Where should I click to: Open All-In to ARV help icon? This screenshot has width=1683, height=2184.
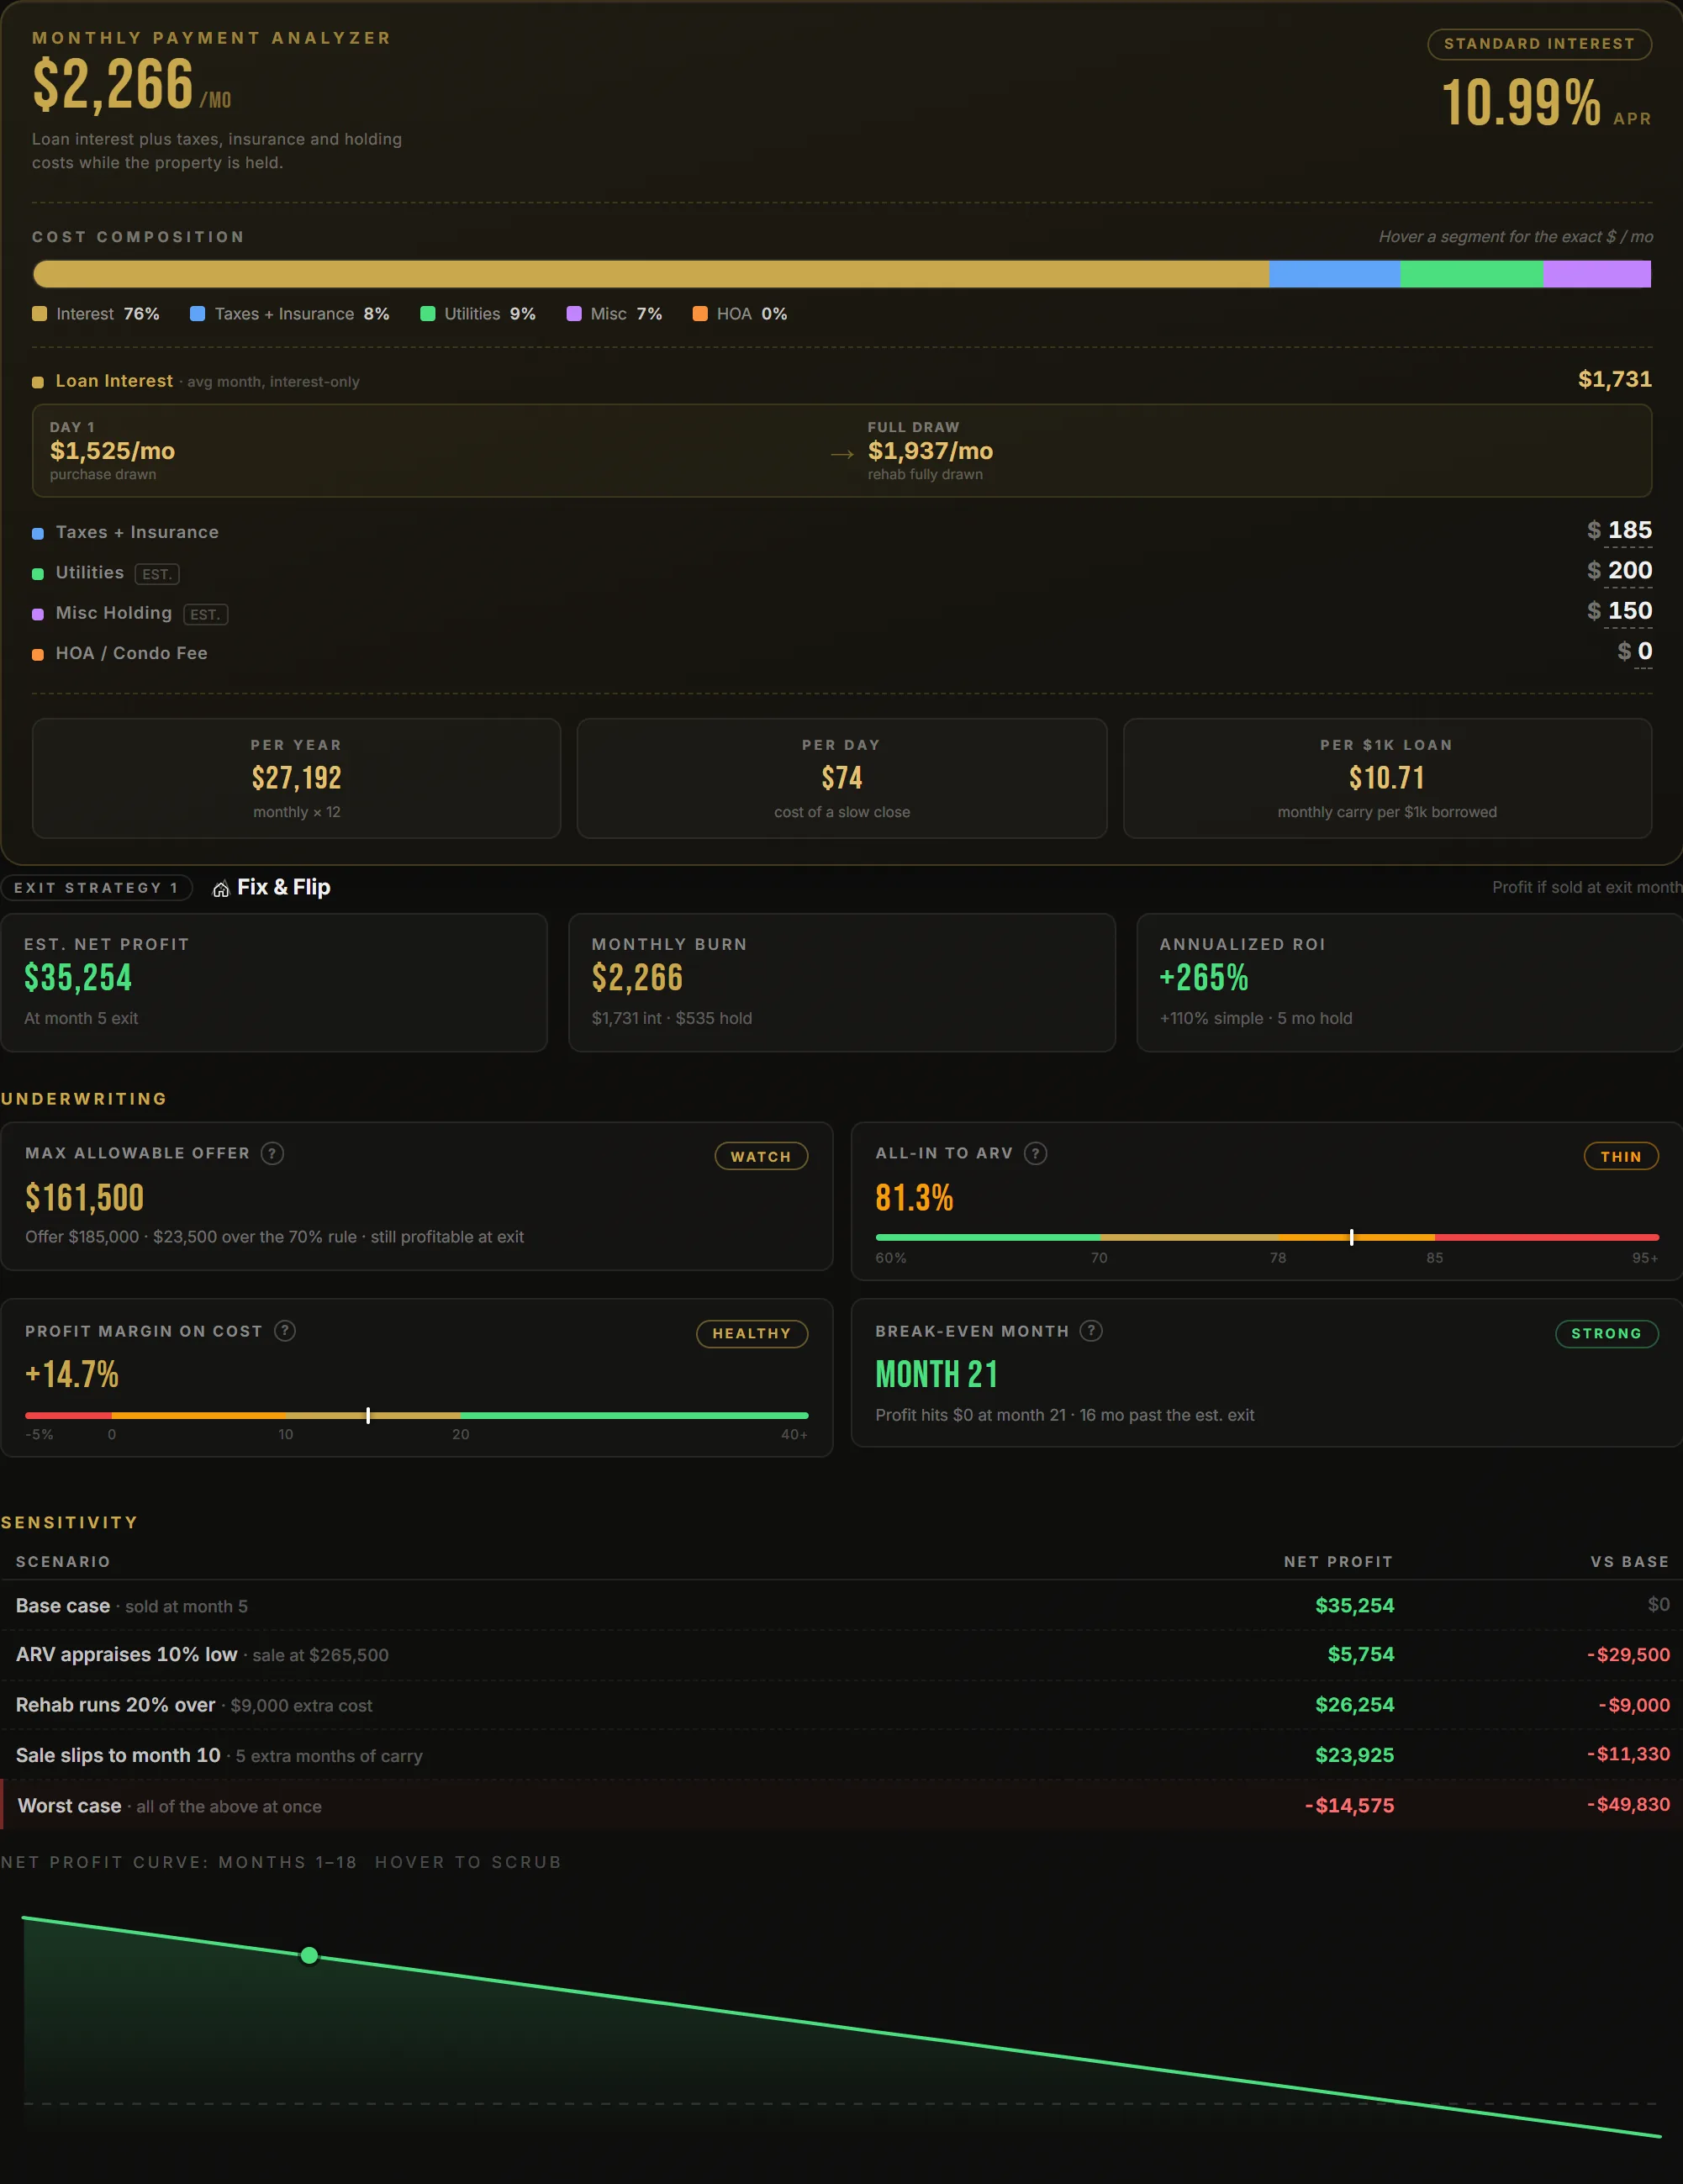(x=1036, y=1153)
